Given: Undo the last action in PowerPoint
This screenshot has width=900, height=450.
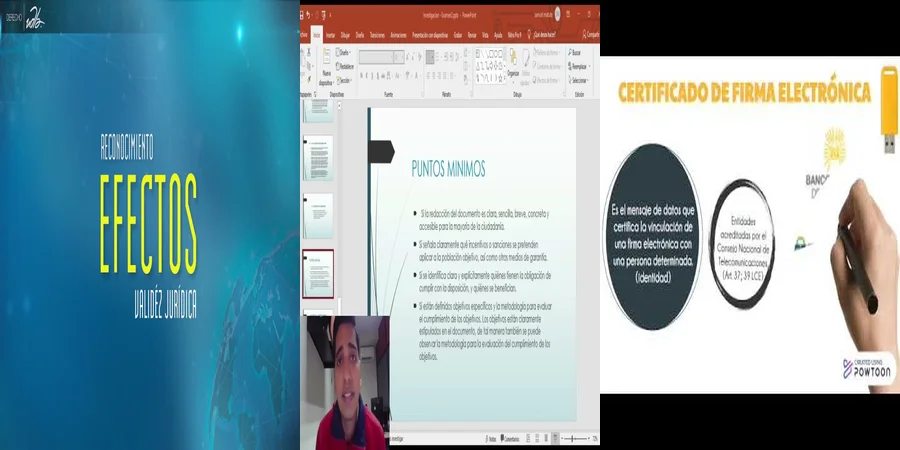Looking at the screenshot, I should (308, 15).
